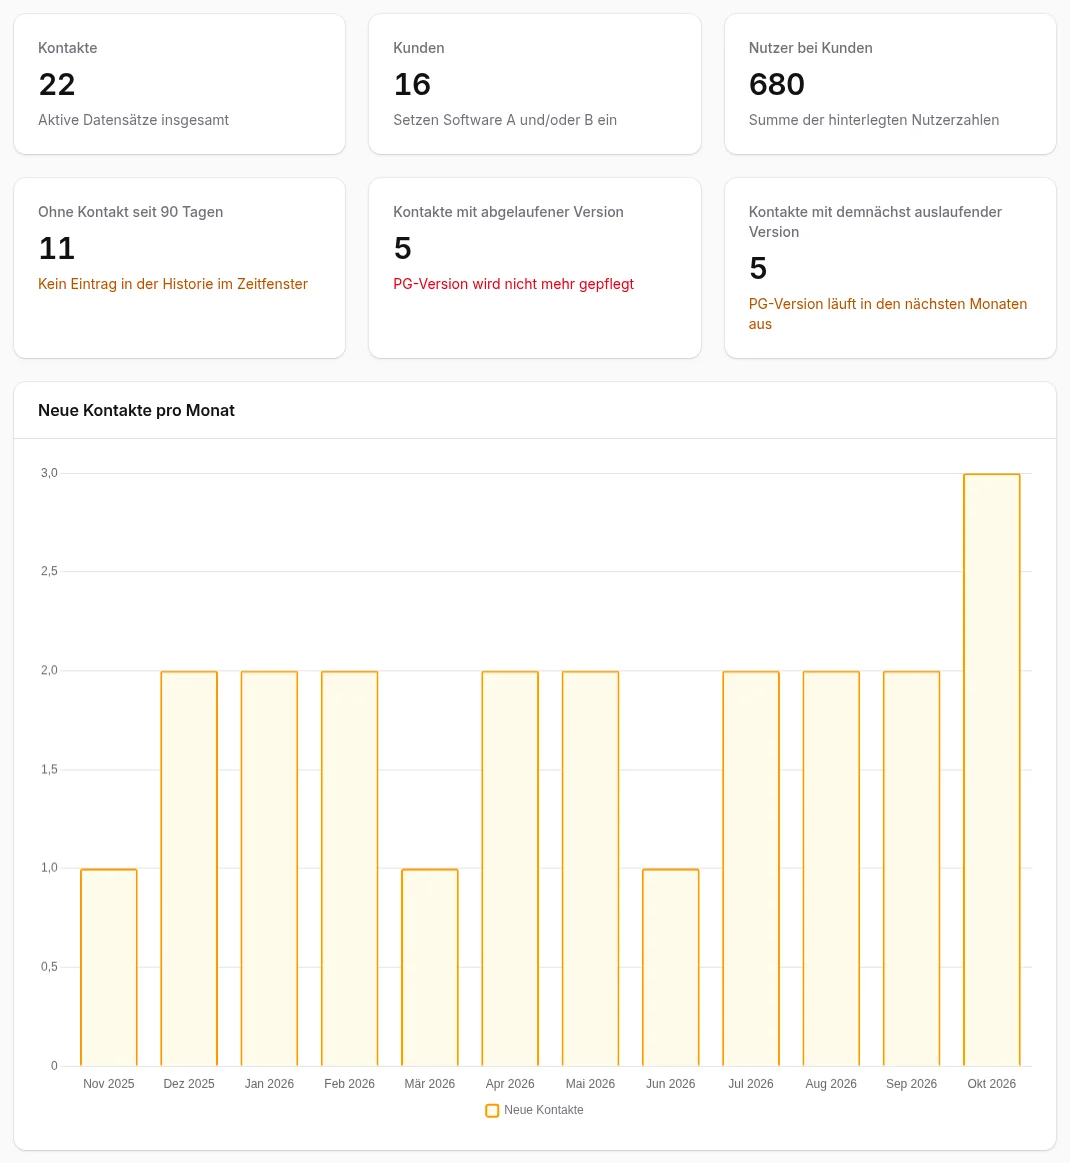Screen dimensions: 1070x1163
Task: Click the 1,5 y-axis label
Action: (x=49, y=769)
